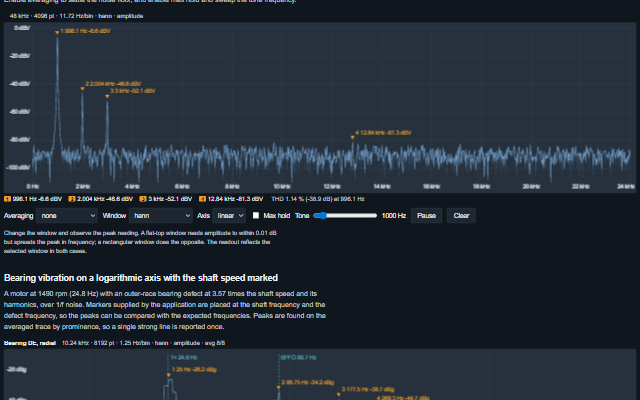Click peak marker 4 triangle at 12.84 kHz
The height and width of the screenshot is (400, 640).
coord(353,138)
